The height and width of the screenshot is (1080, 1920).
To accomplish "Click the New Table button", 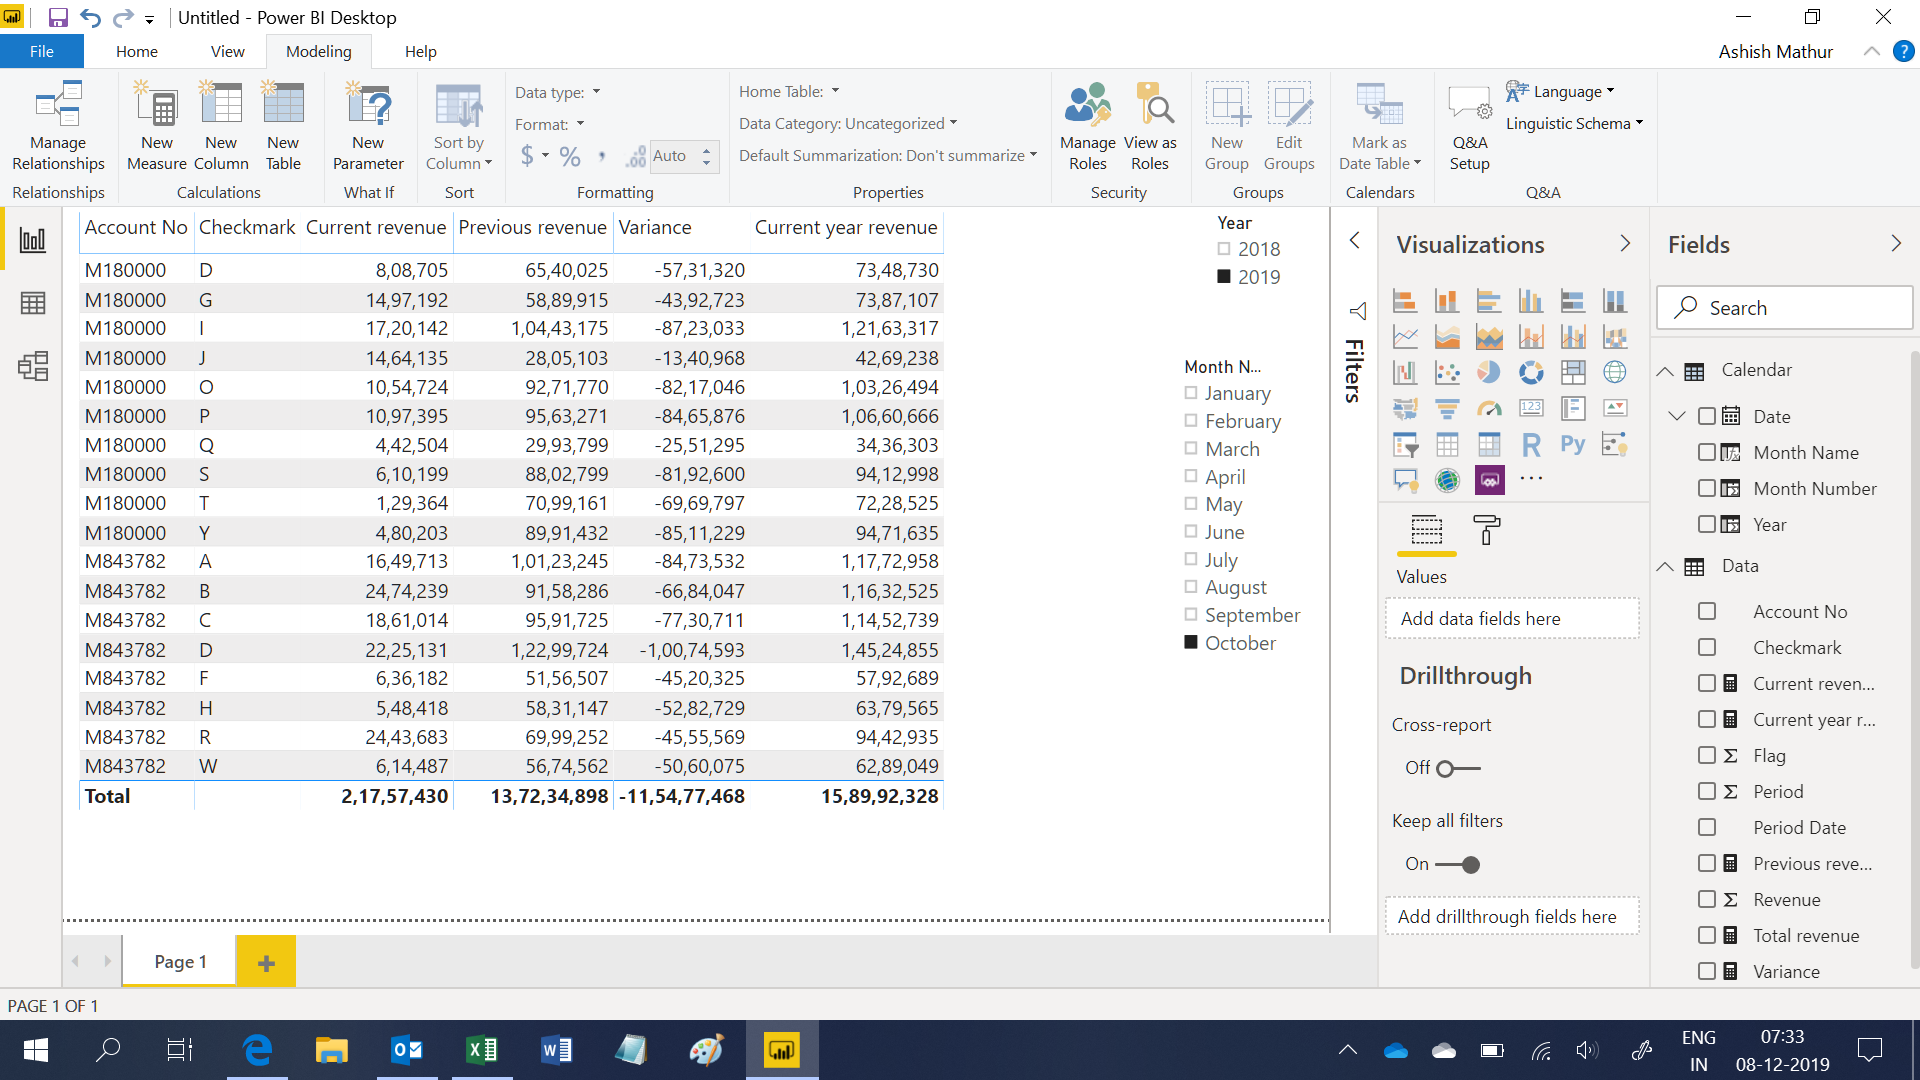I will point(283,127).
